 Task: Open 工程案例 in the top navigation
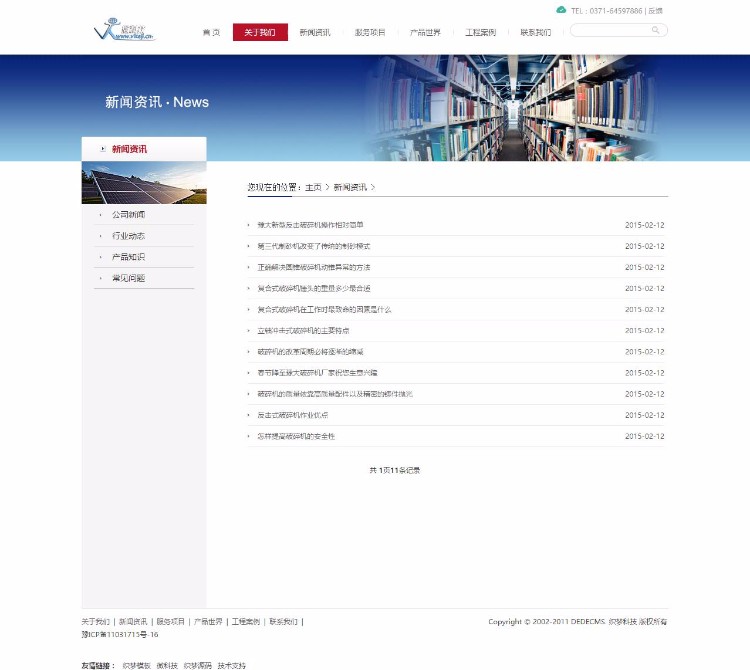pyautogui.click(x=480, y=33)
